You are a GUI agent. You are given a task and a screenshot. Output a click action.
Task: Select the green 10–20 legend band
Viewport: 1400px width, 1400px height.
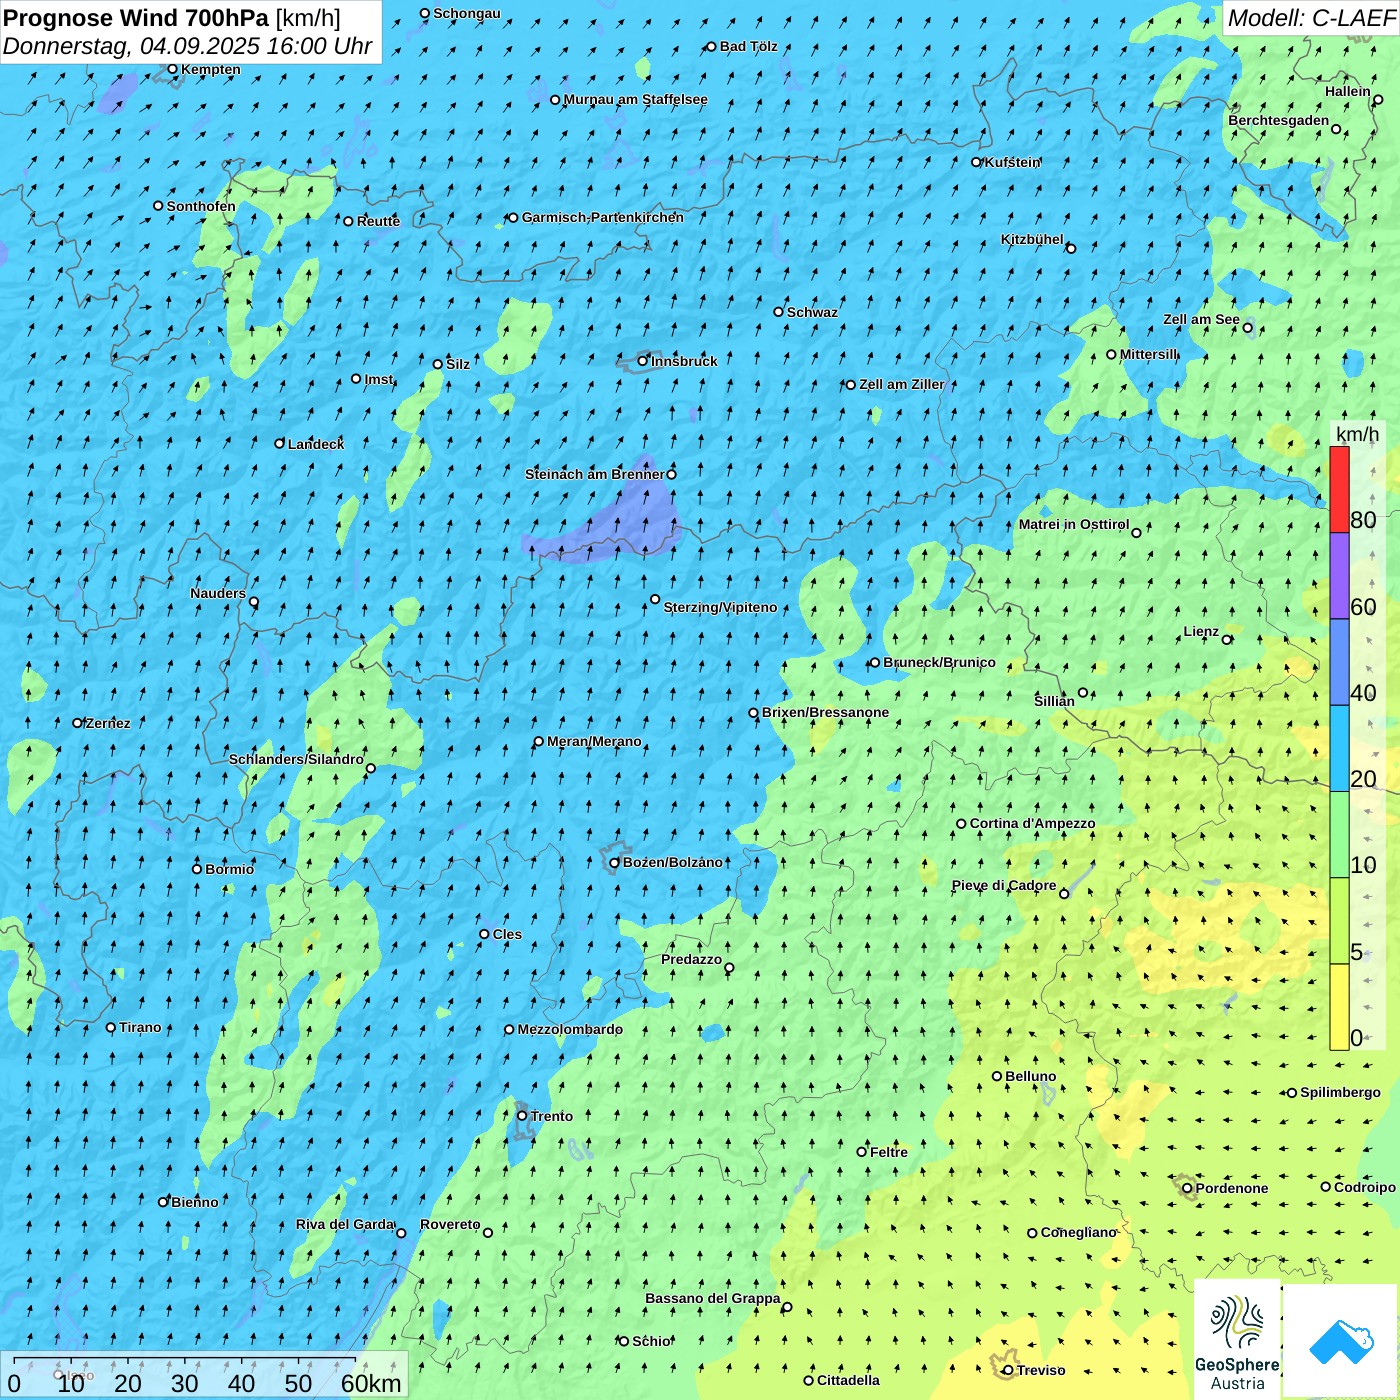coord(1339,835)
